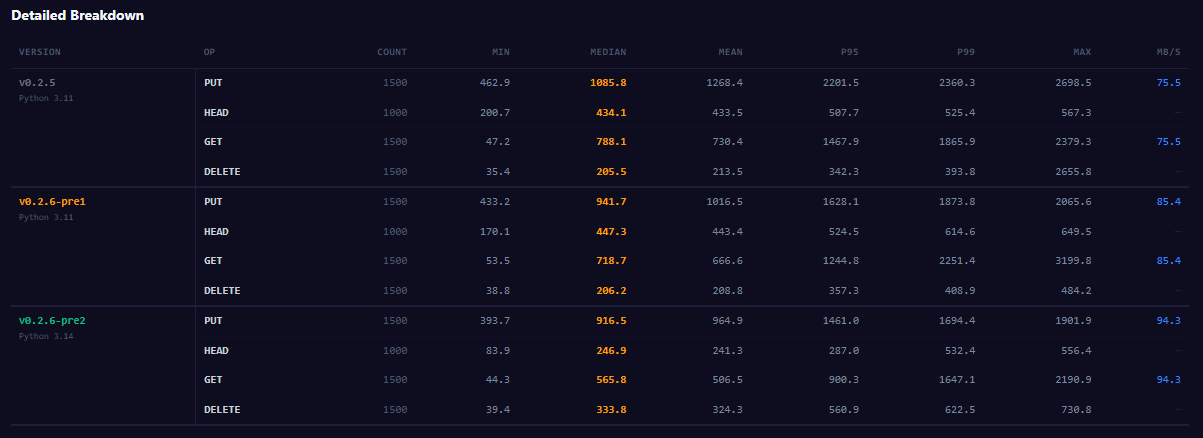The width and height of the screenshot is (1203, 438).
Task: Select the v0.2.6-pre2 version label
Action: 52,320
